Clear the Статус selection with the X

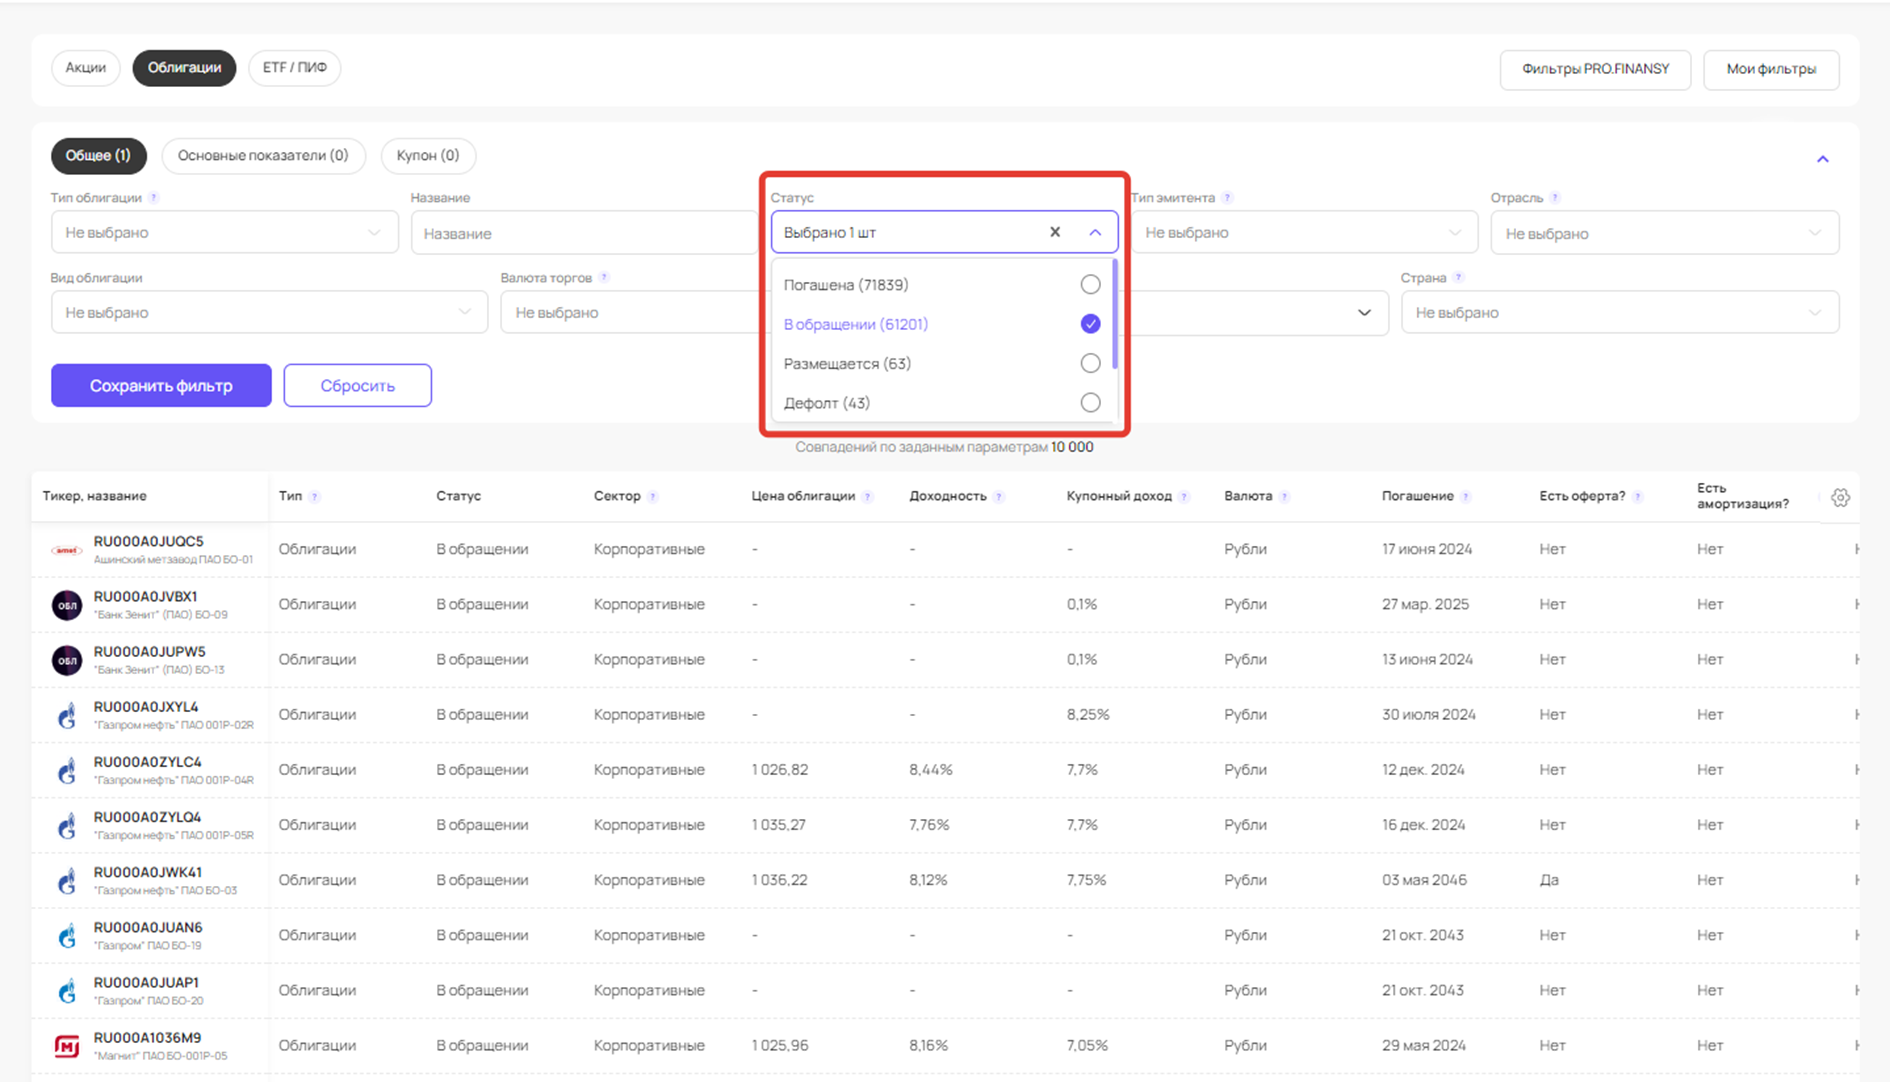(x=1055, y=232)
